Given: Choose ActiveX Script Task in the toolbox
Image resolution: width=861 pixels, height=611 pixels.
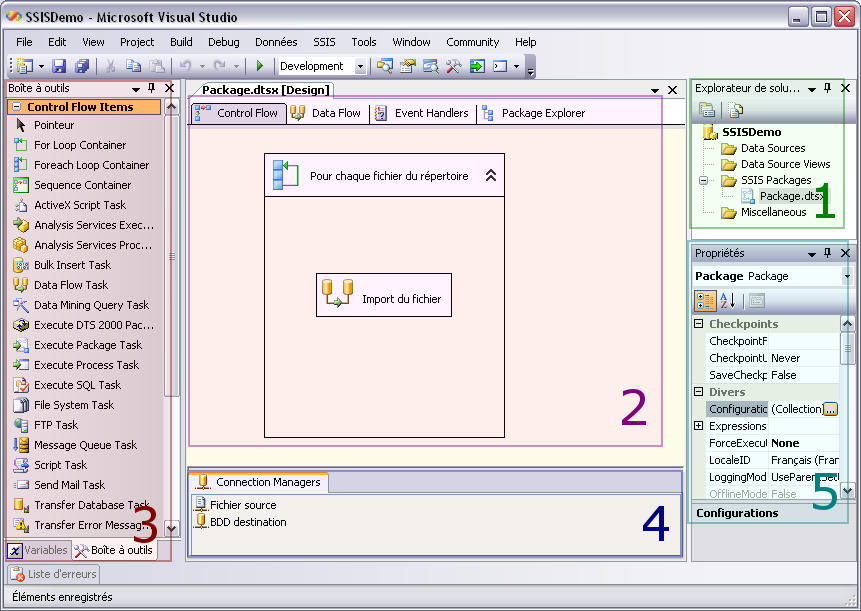Looking at the screenshot, I should click(81, 205).
